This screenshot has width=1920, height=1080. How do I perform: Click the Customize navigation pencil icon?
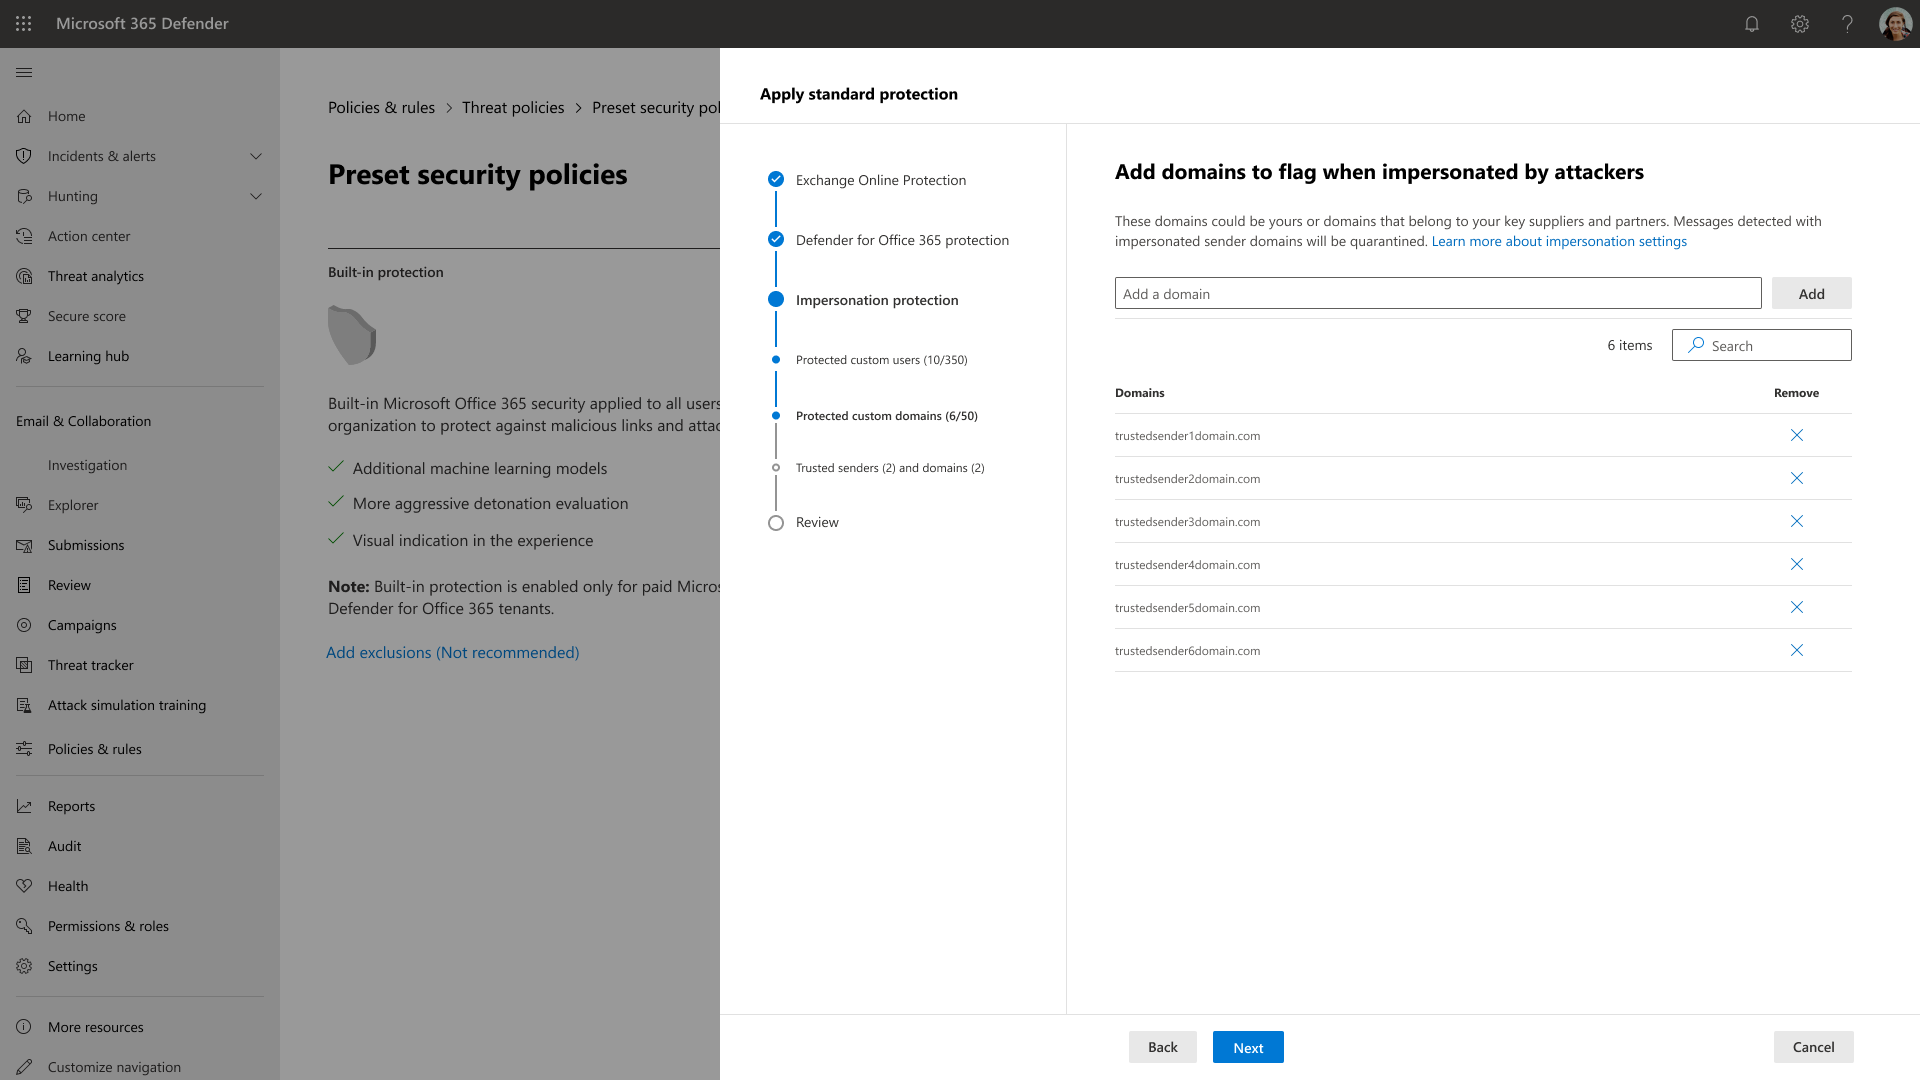24,1067
